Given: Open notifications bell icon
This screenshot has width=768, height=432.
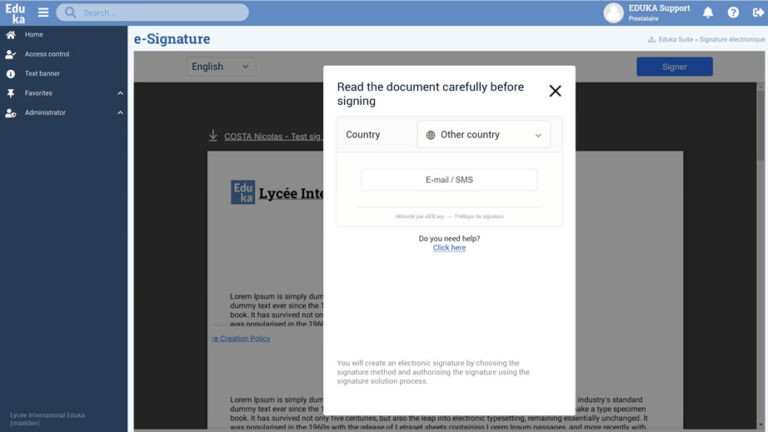Looking at the screenshot, I should click(708, 13).
